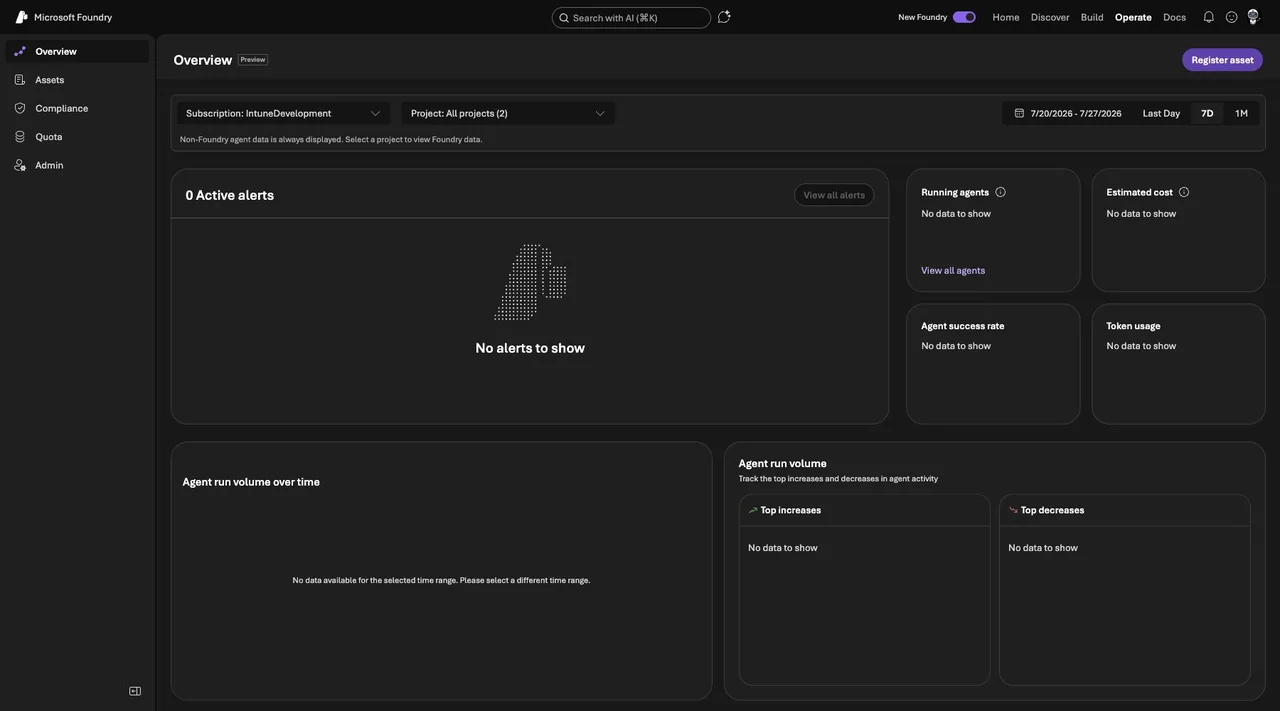Click 'Track the top increases and decreases' subtitle
Screen dimensions: 1280x711
coord(838,479)
